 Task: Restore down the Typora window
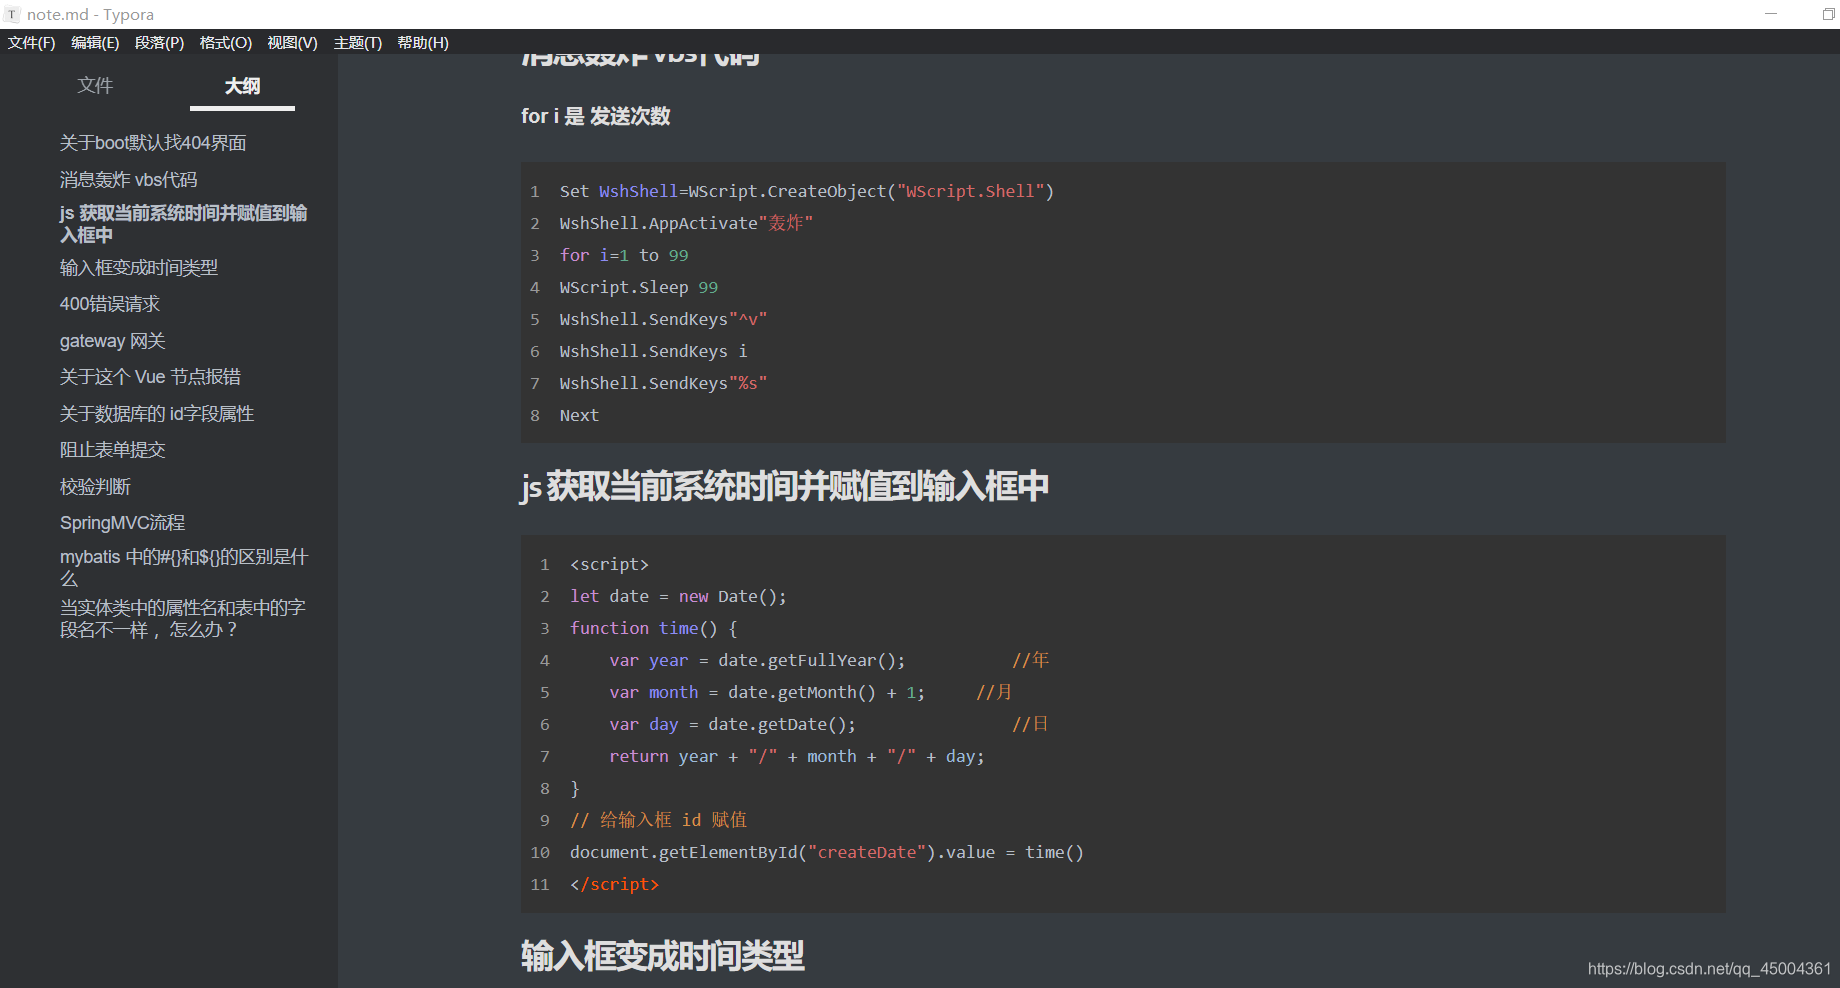(x=1828, y=14)
